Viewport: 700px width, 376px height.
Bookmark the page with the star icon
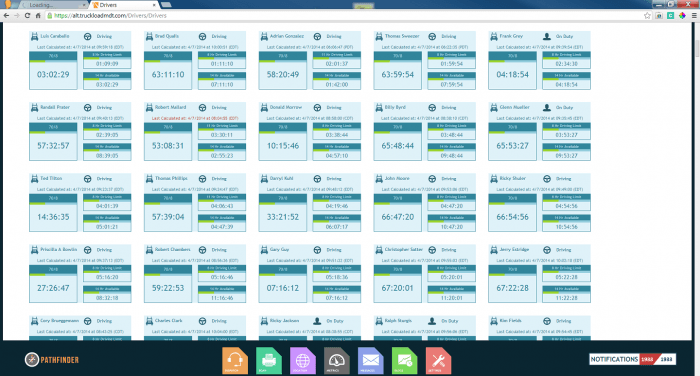coord(647,16)
